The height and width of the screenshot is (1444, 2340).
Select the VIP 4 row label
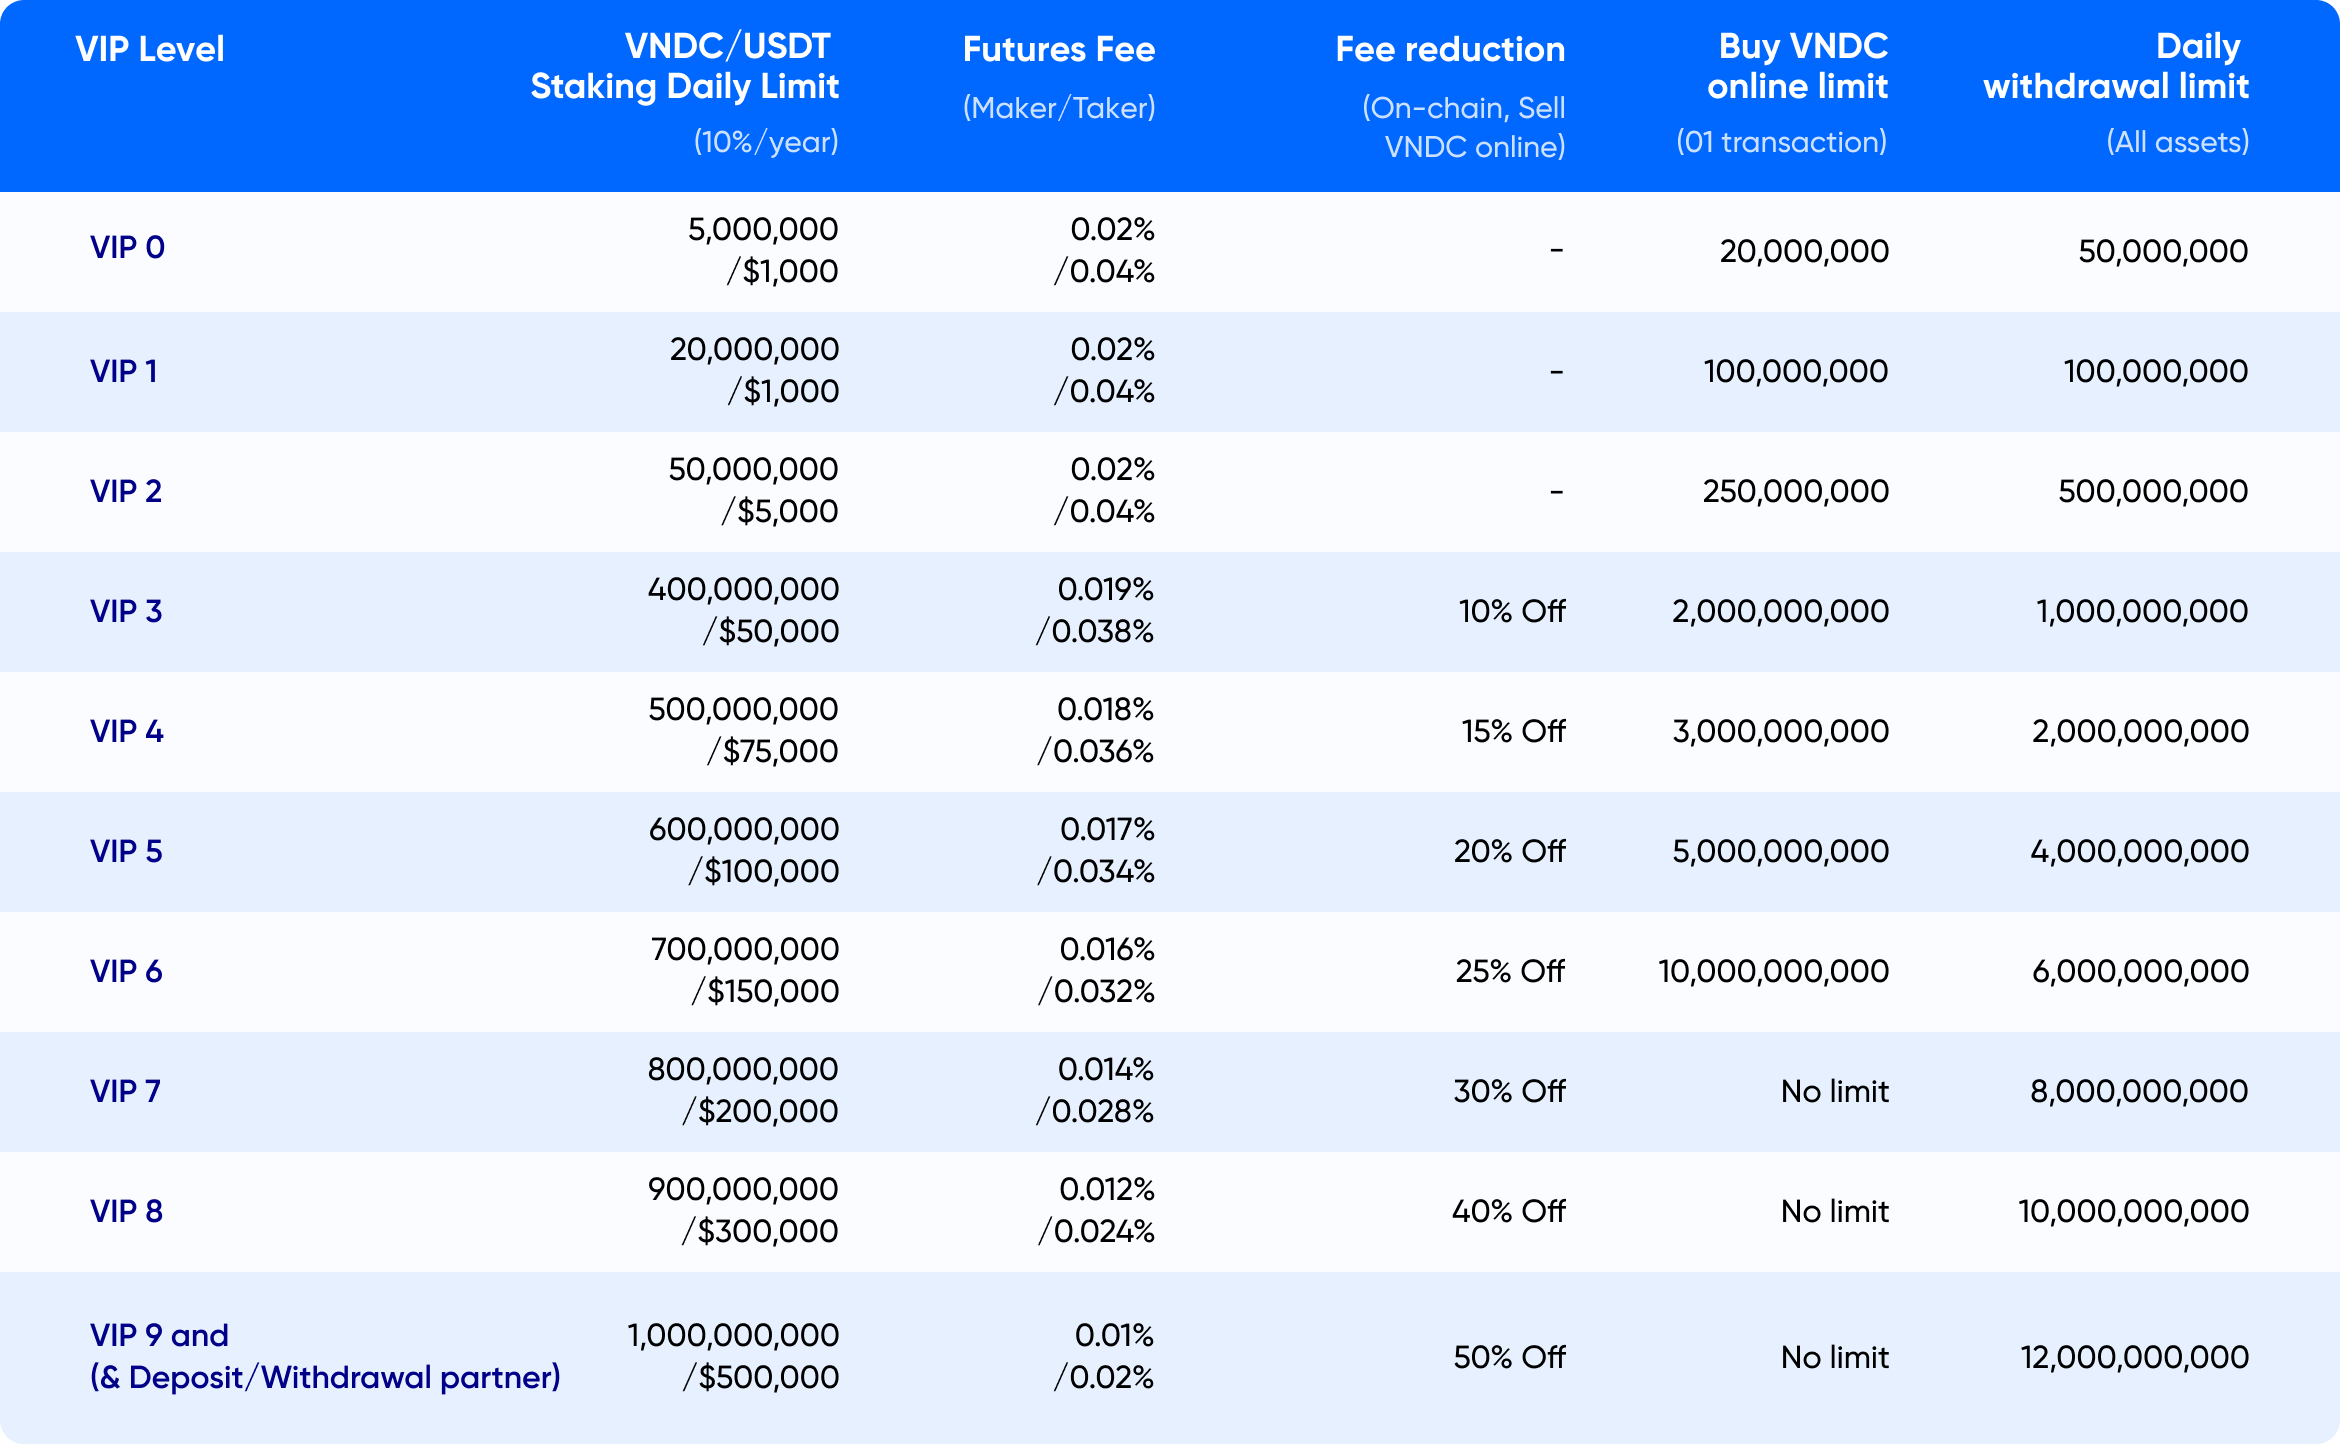(127, 731)
